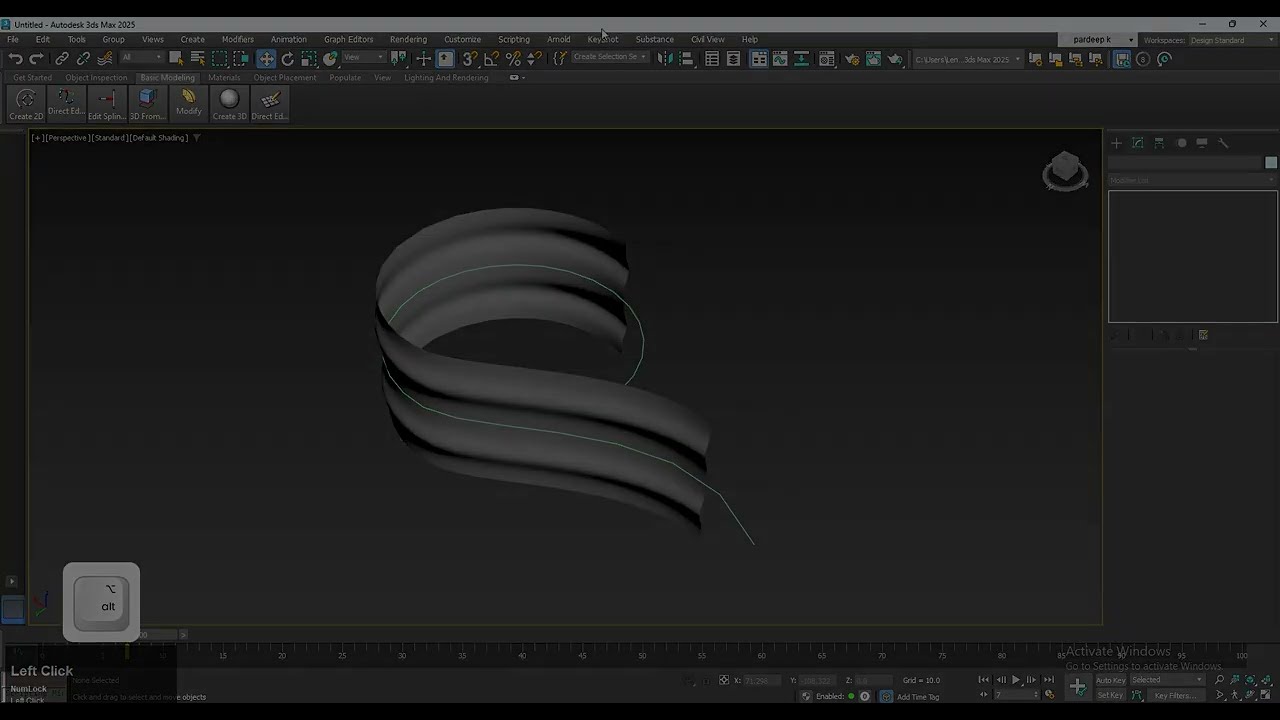The image size is (1280, 720).
Task: Click the ribbon Modify tool
Action: tap(188, 104)
